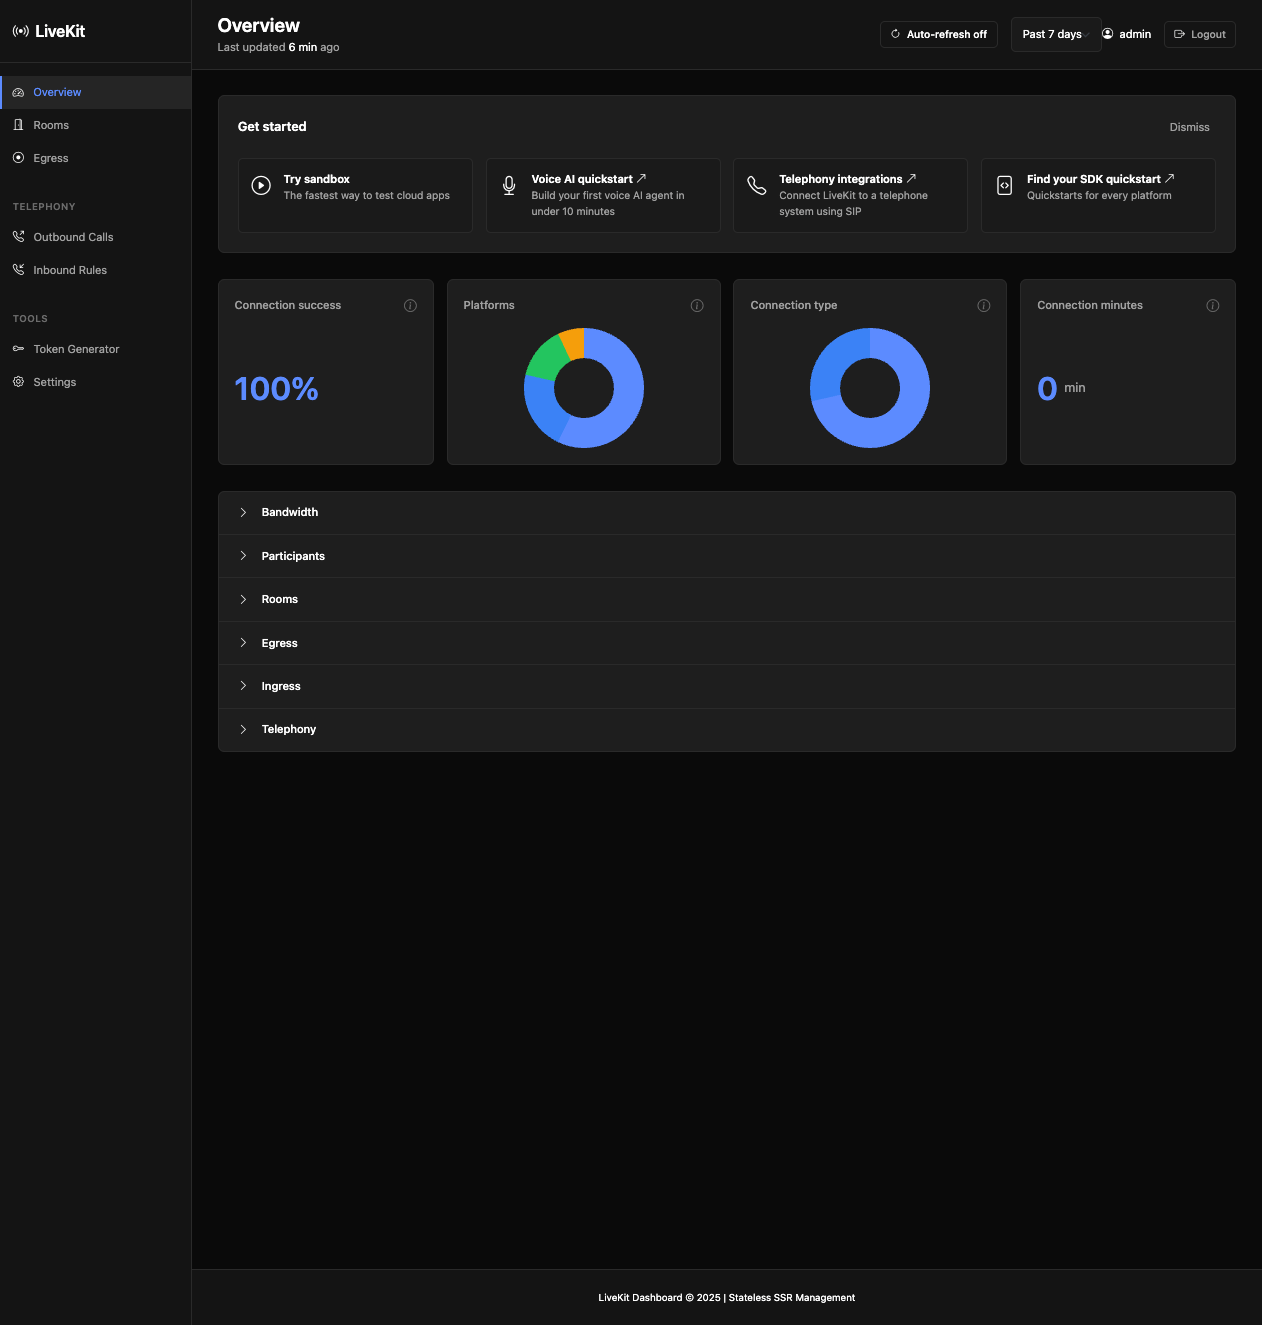The height and width of the screenshot is (1325, 1262).
Task: Click the phone icon in Telephony integrations card
Action: click(757, 186)
